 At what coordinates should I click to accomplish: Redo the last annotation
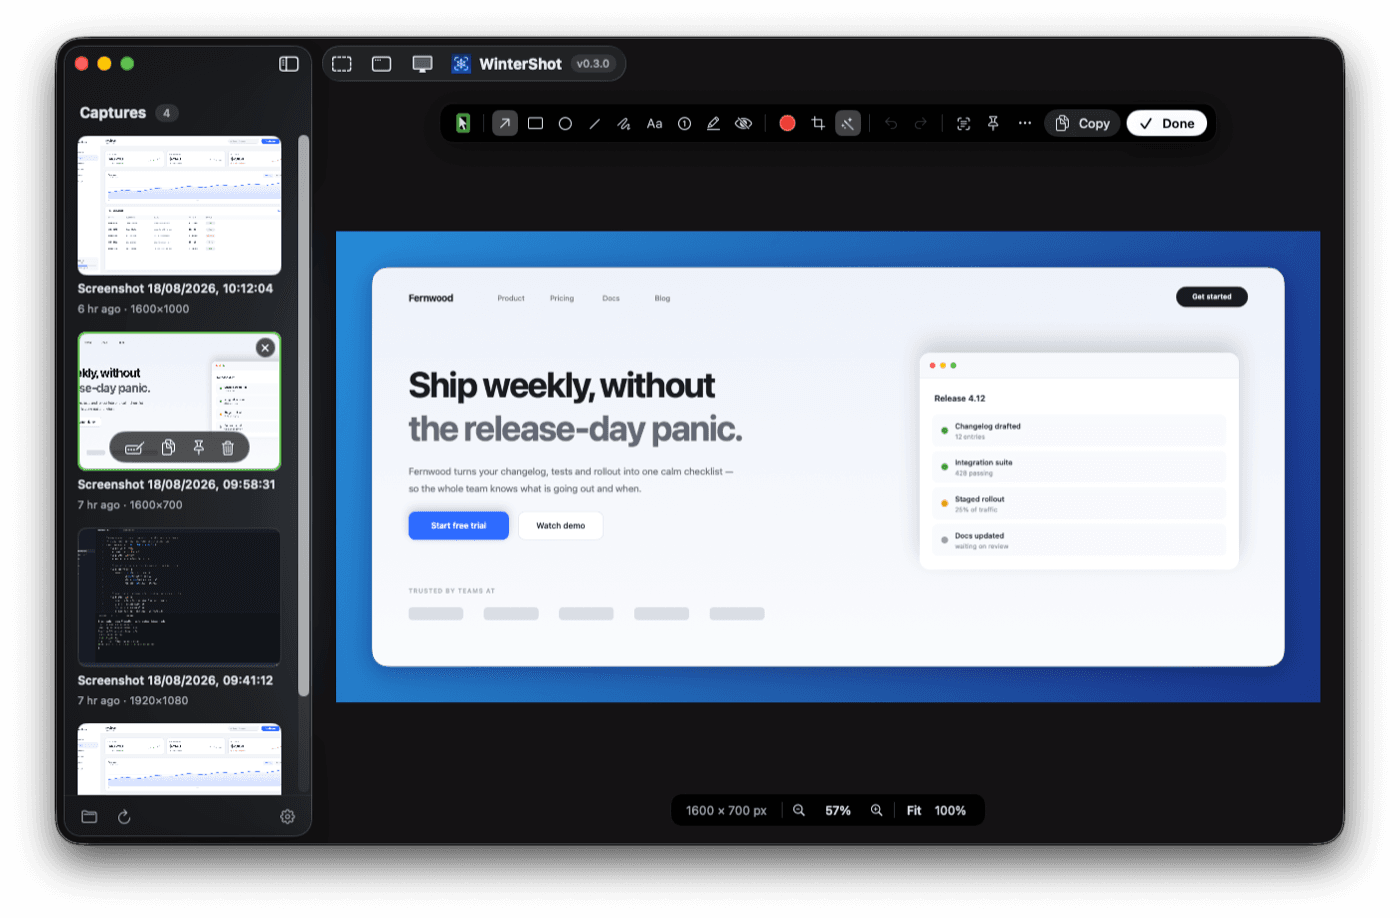point(921,123)
